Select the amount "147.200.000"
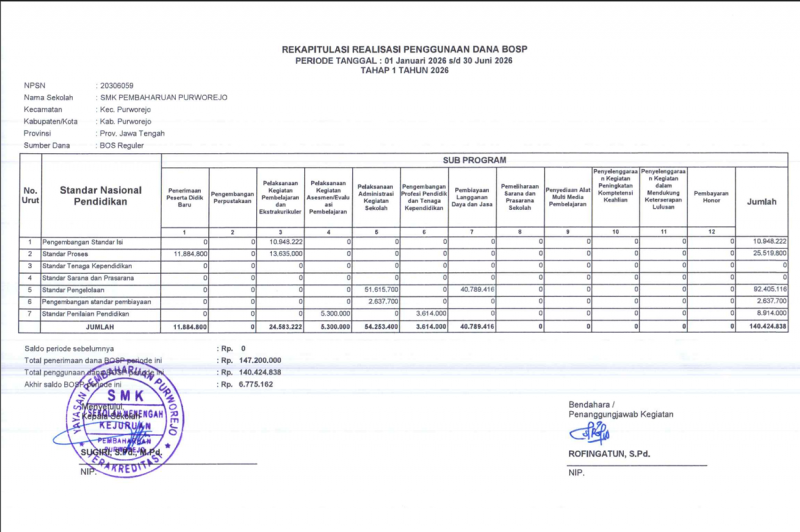 260,361
